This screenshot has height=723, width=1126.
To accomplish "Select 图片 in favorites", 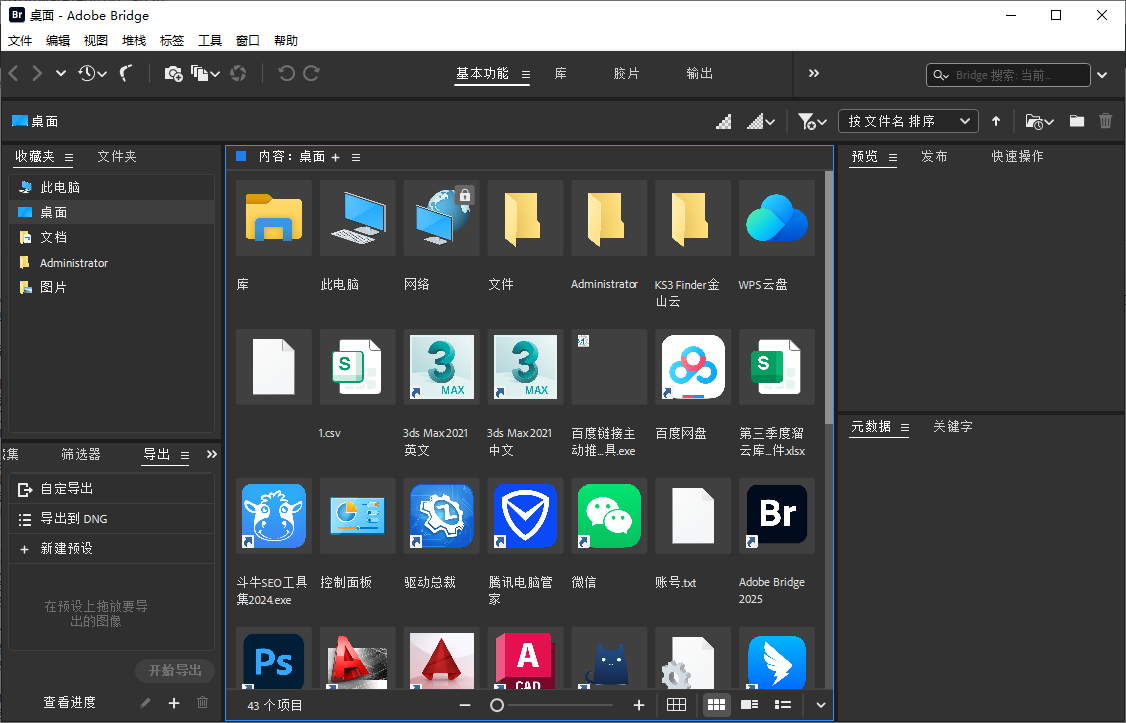I will tap(111, 287).
